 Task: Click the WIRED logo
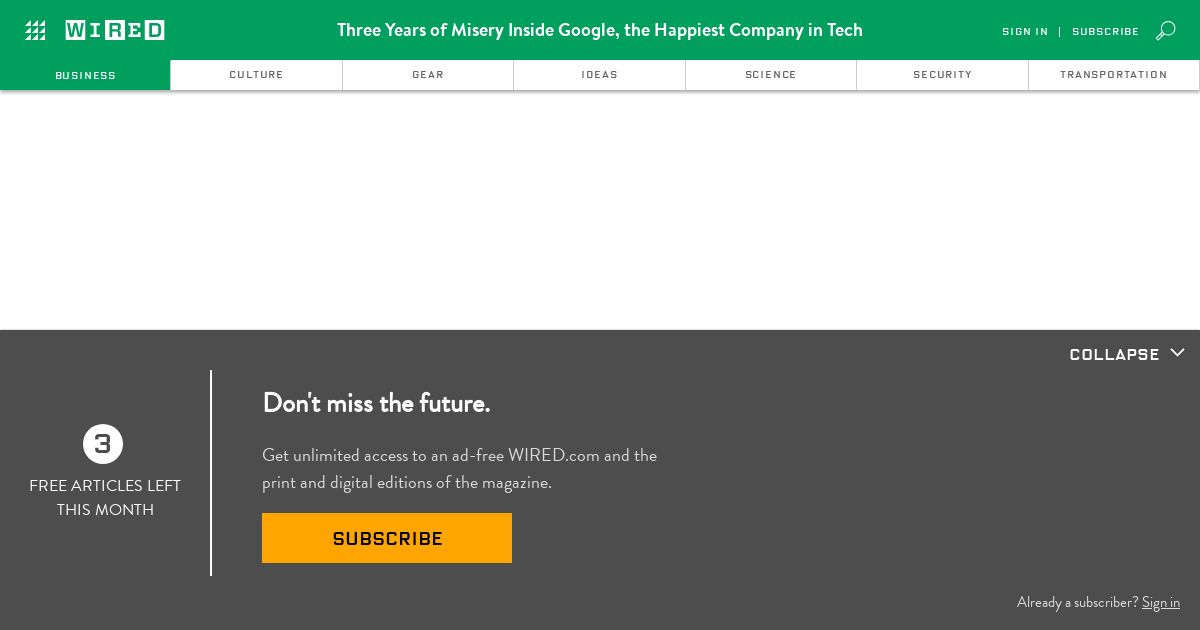tap(115, 30)
